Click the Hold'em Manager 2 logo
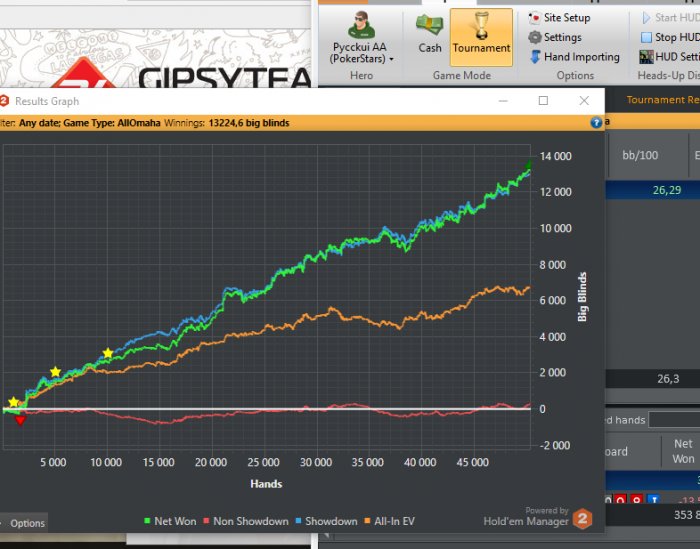Screen dimensions: 700x549 click(582, 519)
